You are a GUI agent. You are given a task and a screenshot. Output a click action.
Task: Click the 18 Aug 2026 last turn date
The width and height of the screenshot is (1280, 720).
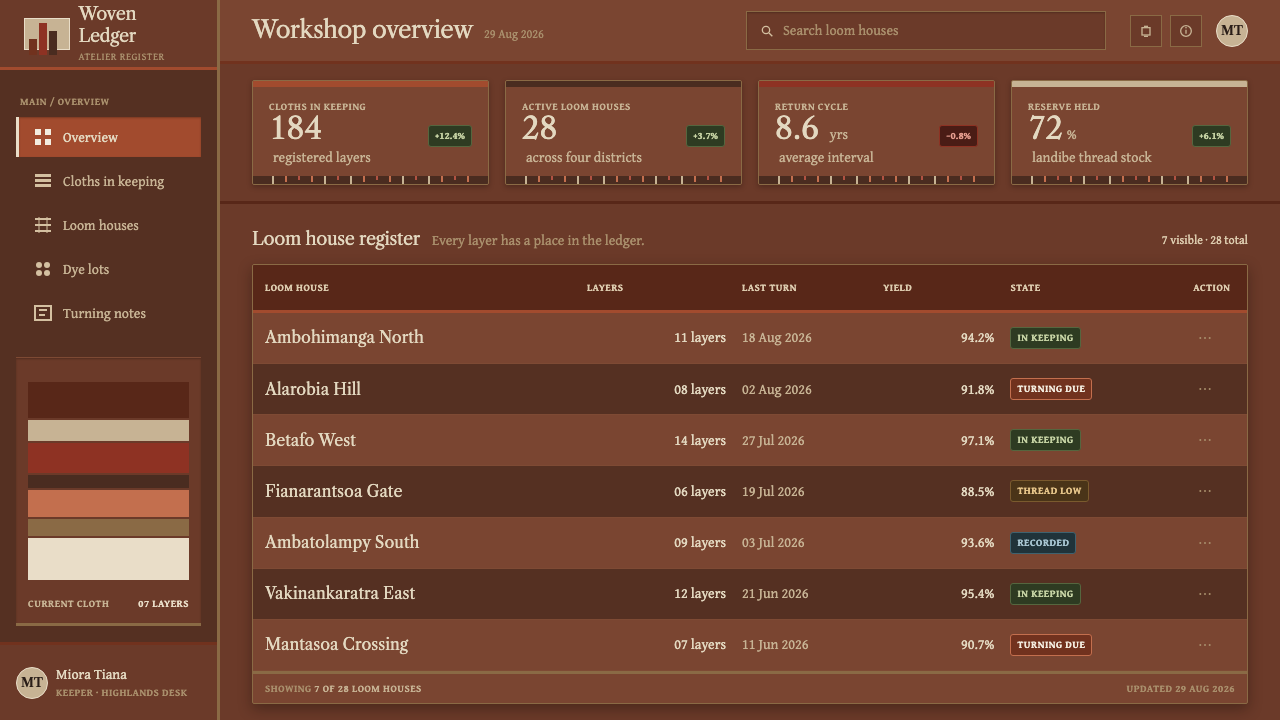(777, 338)
